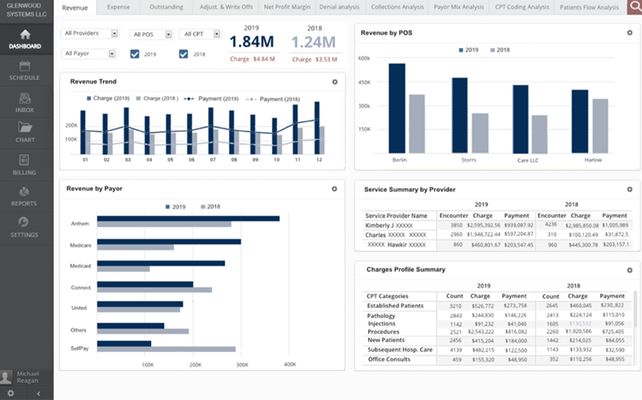
Task: Collapse the sidebar with the left arrow
Action: tap(37, 393)
